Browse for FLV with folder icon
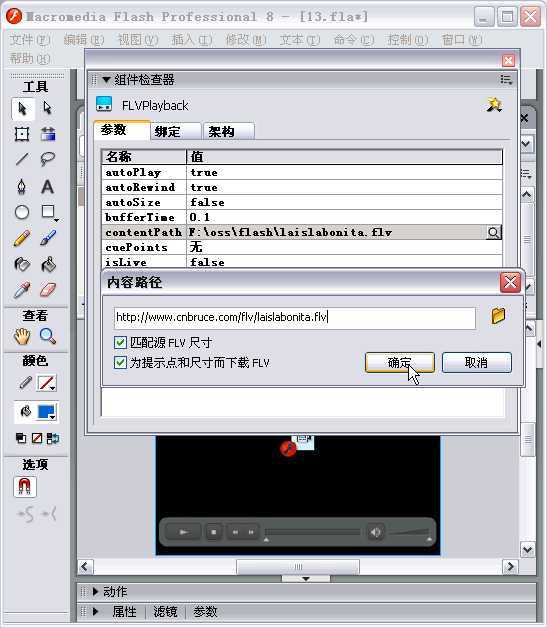 tap(498, 316)
